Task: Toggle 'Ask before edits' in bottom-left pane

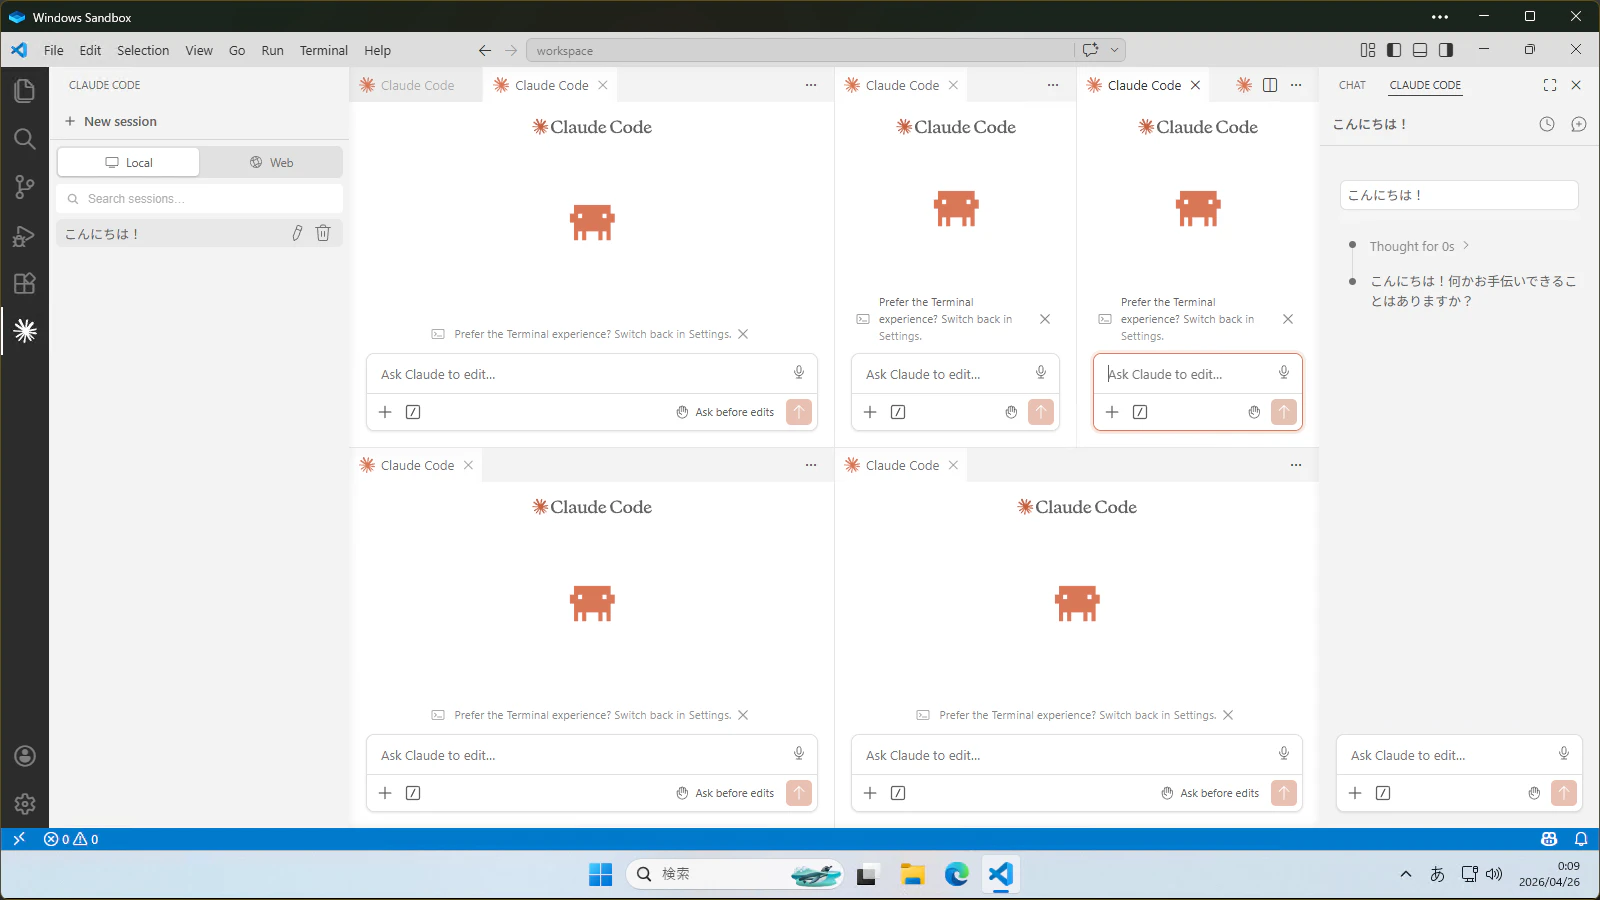Action: point(725,793)
